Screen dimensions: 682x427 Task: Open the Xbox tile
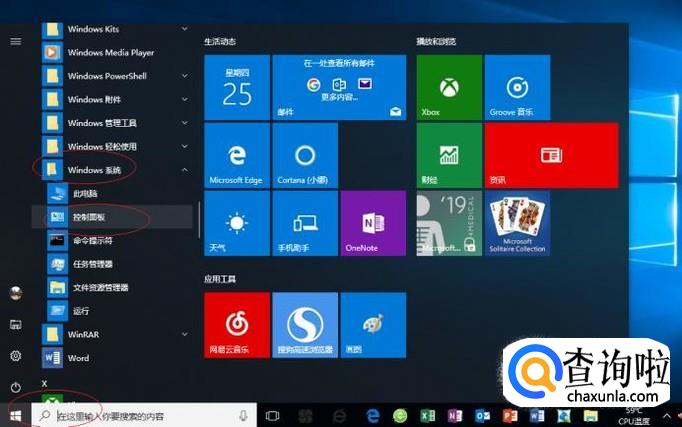(449, 87)
